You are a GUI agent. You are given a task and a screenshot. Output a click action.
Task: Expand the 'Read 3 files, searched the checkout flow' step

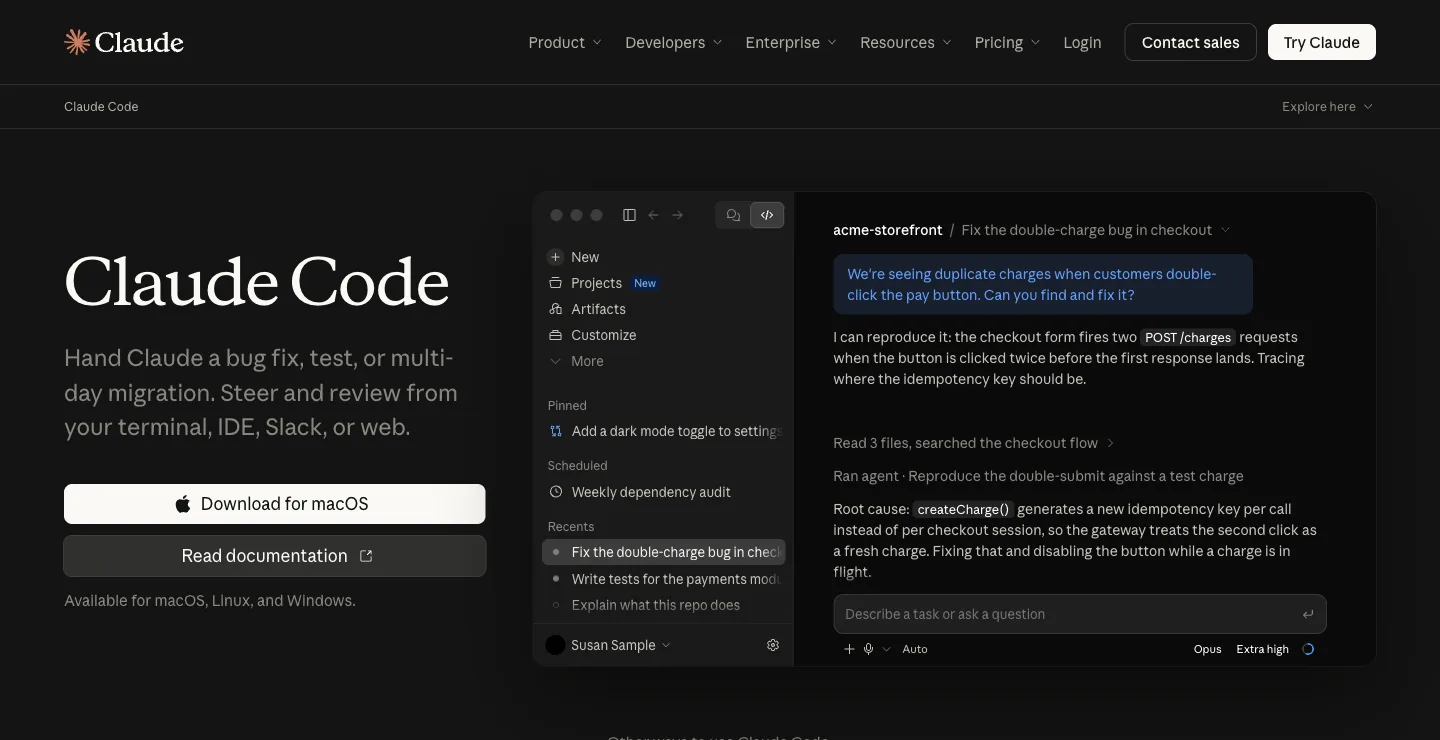(x=973, y=443)
